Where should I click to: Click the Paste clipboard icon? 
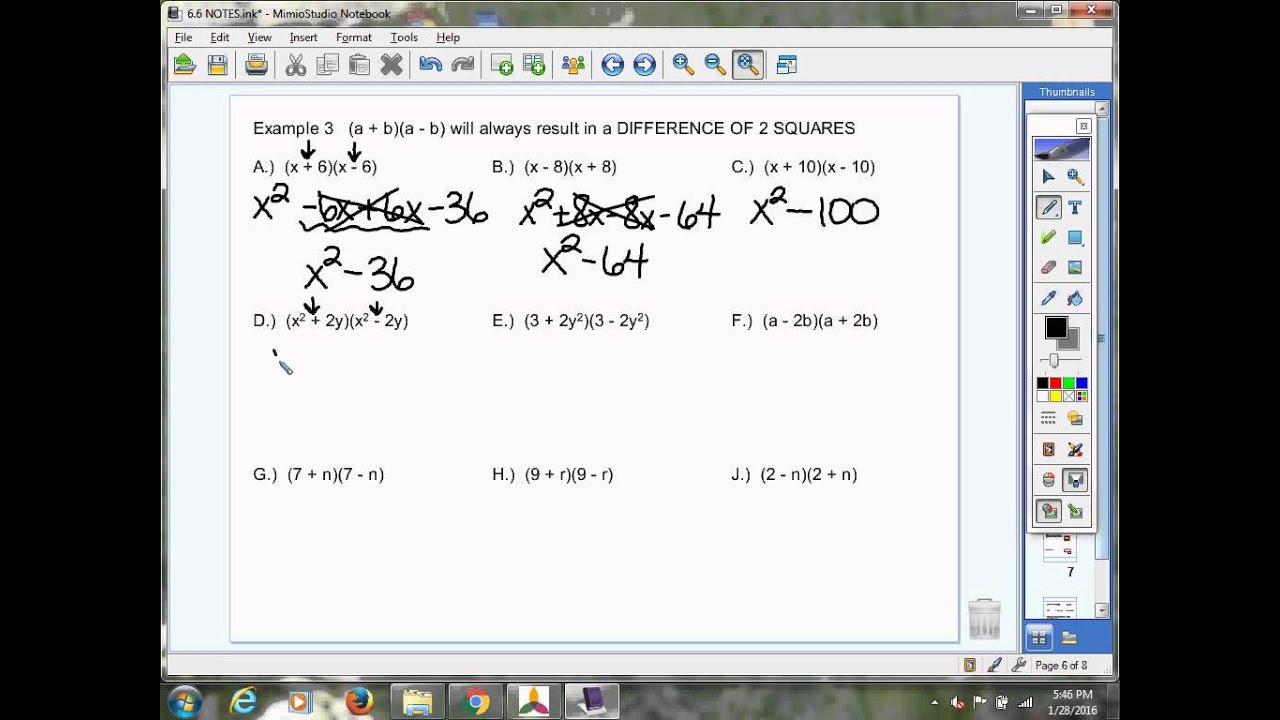point(359,65)
